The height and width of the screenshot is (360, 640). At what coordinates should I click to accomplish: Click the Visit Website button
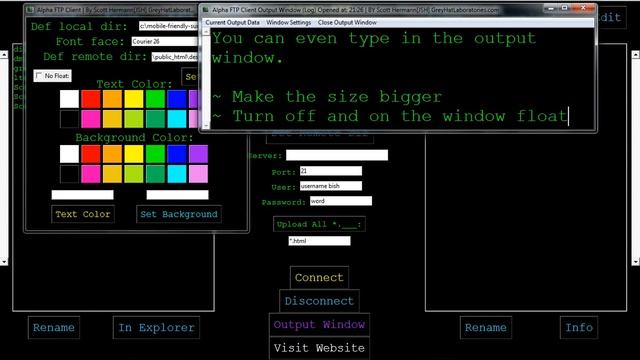pyautogui.click(x=319, y=348)
